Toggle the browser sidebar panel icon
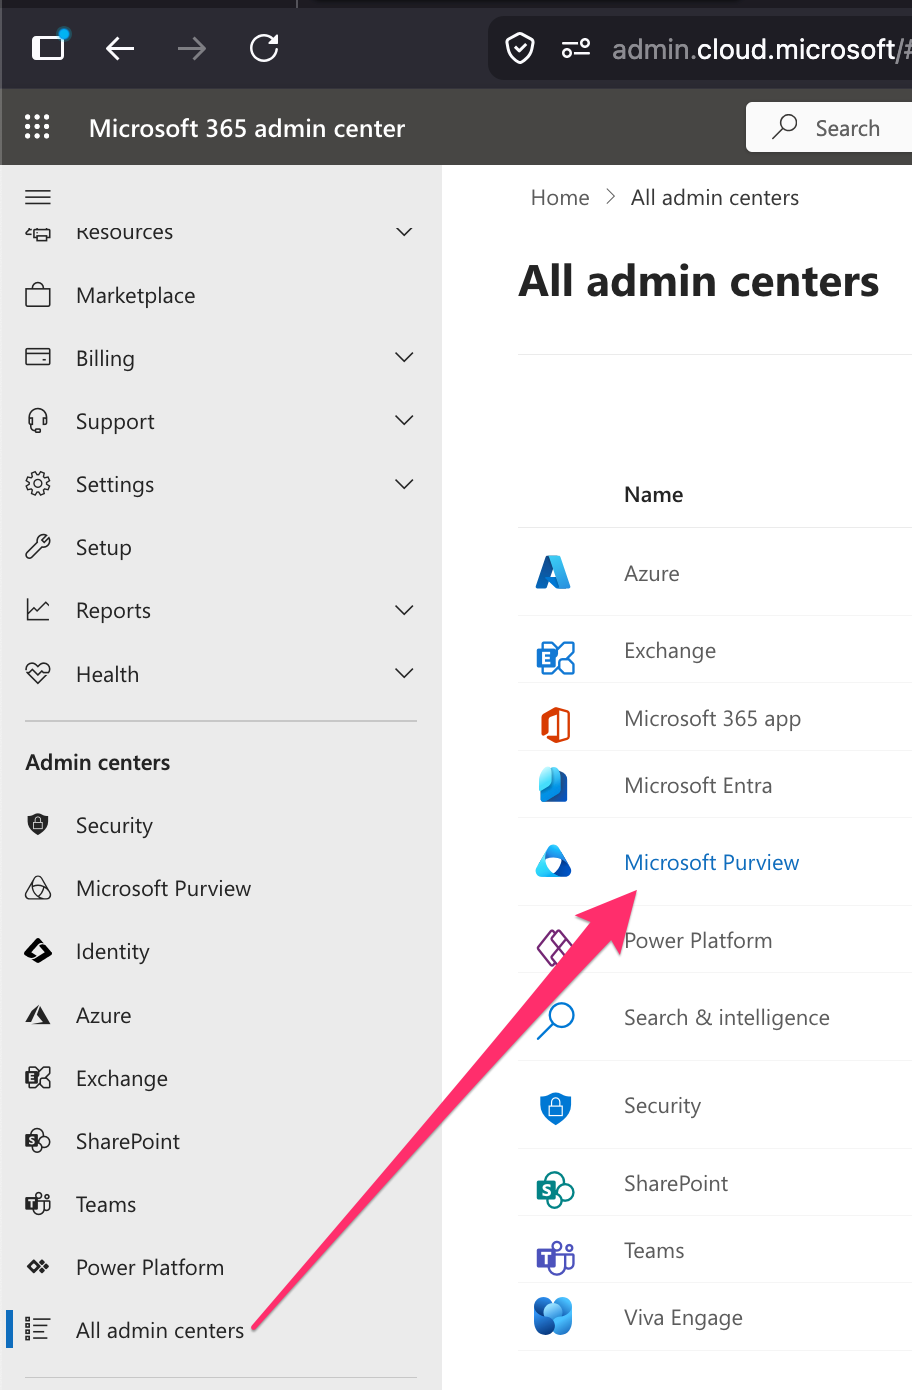This screenshot has height=1390, width=912. [49, 47]
